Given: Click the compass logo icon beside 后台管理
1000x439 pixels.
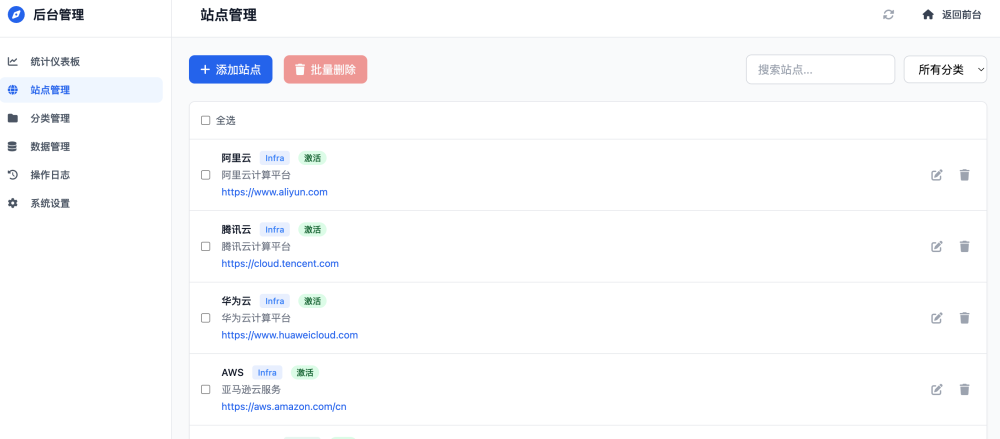Looking at the screenshot, I should (16, 15).
